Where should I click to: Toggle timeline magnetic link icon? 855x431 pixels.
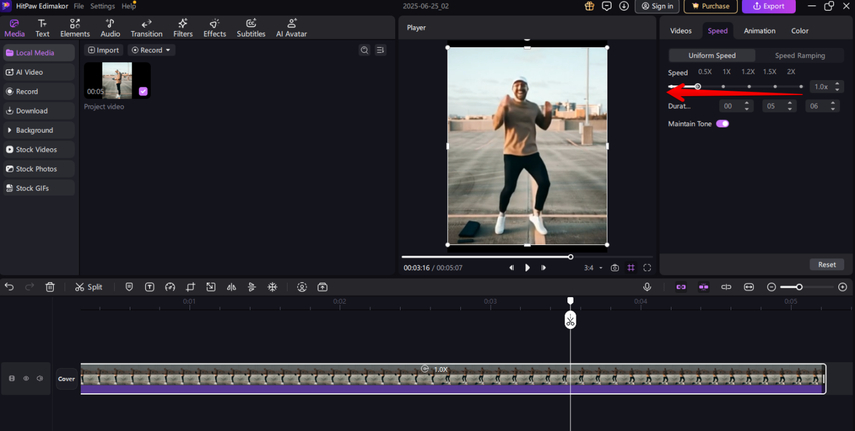coord(681,287)
